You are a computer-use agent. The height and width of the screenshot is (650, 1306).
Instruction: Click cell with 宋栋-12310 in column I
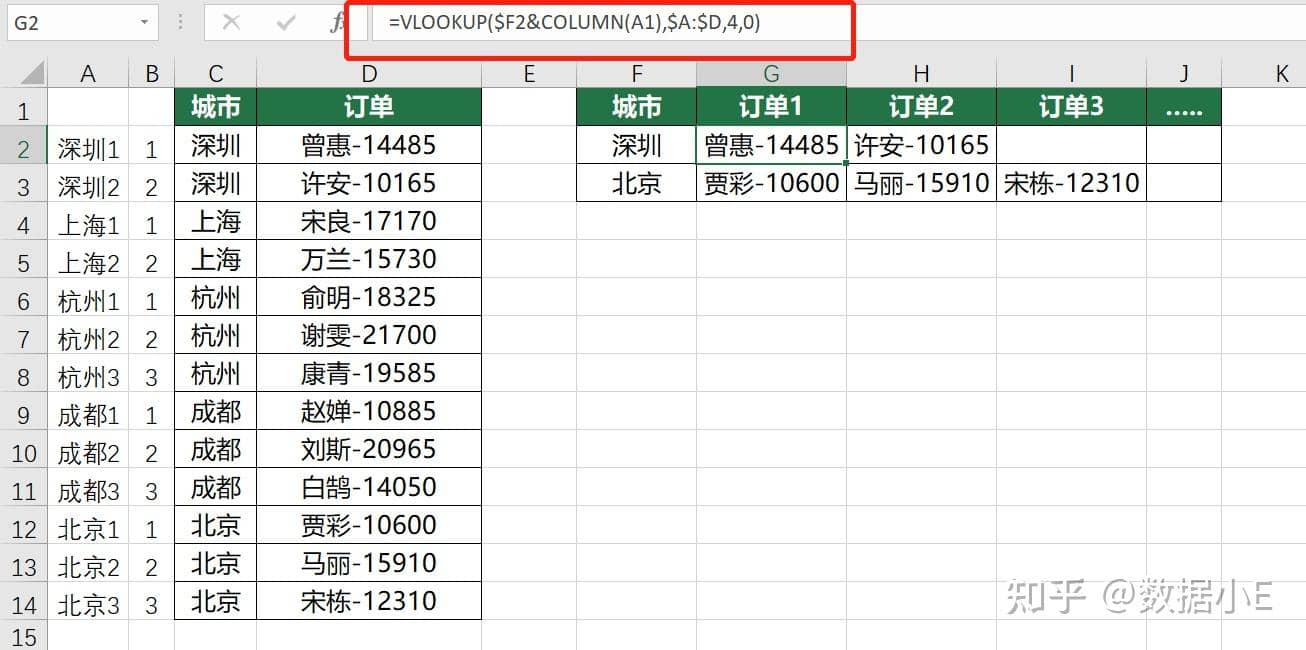[1071, 183]
